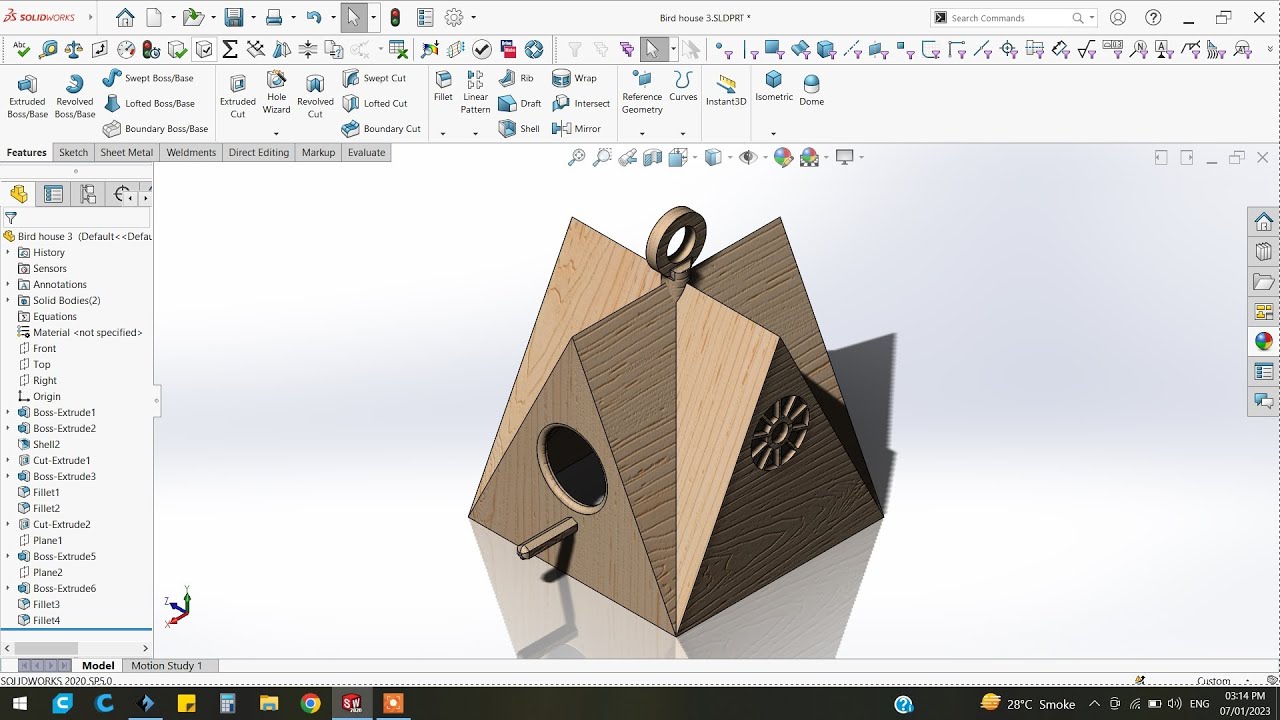This screenshot has height=720, width=1280.
Task: Select the Swept Cut tool
Action: pyautogui.click(x=374, y=78)
